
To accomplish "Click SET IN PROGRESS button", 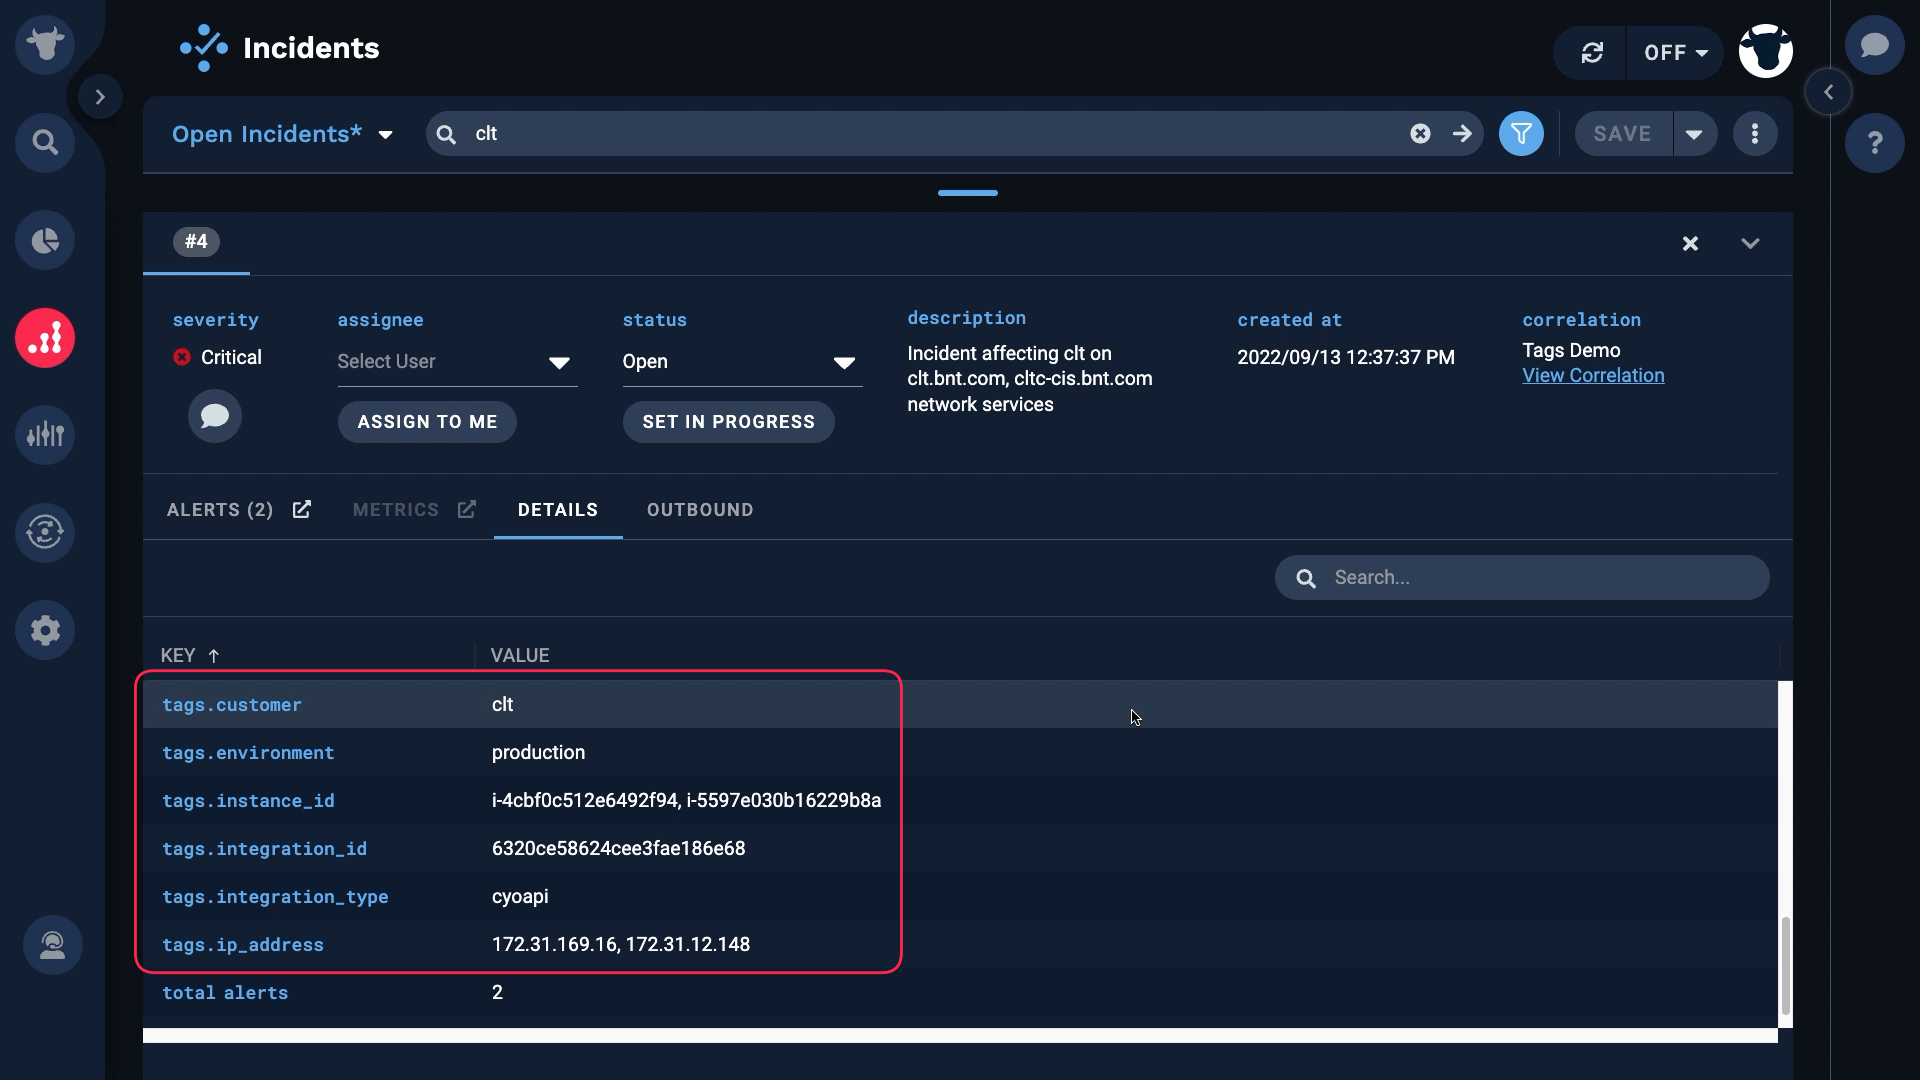I will tap(728, 422).
